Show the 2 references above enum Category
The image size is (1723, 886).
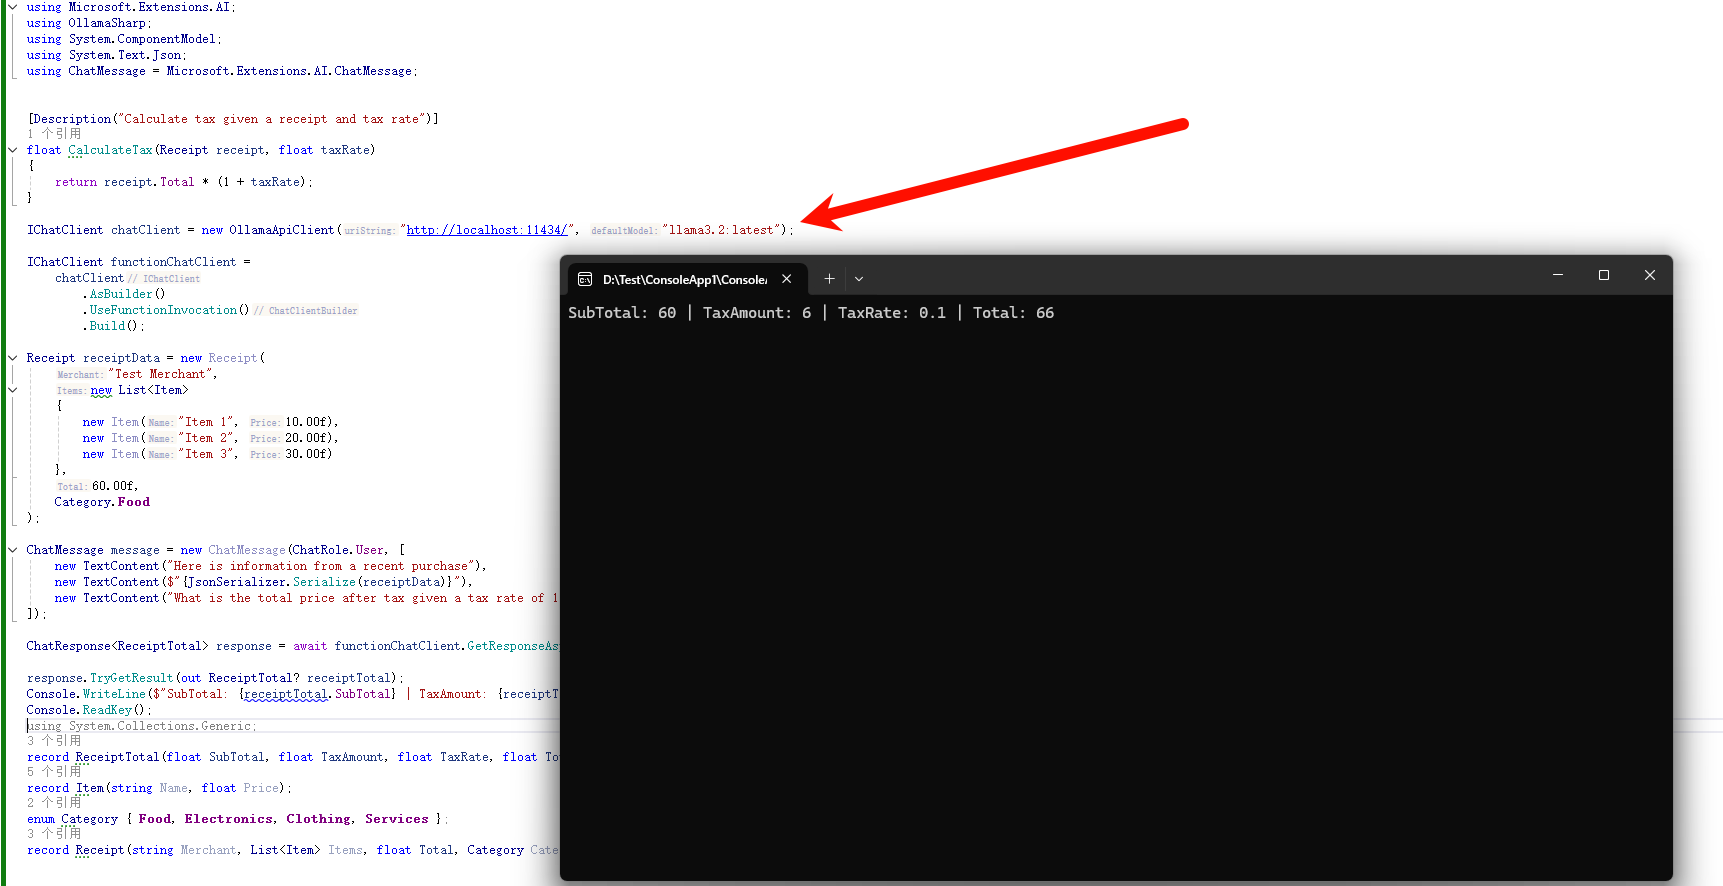pos(54,803)
